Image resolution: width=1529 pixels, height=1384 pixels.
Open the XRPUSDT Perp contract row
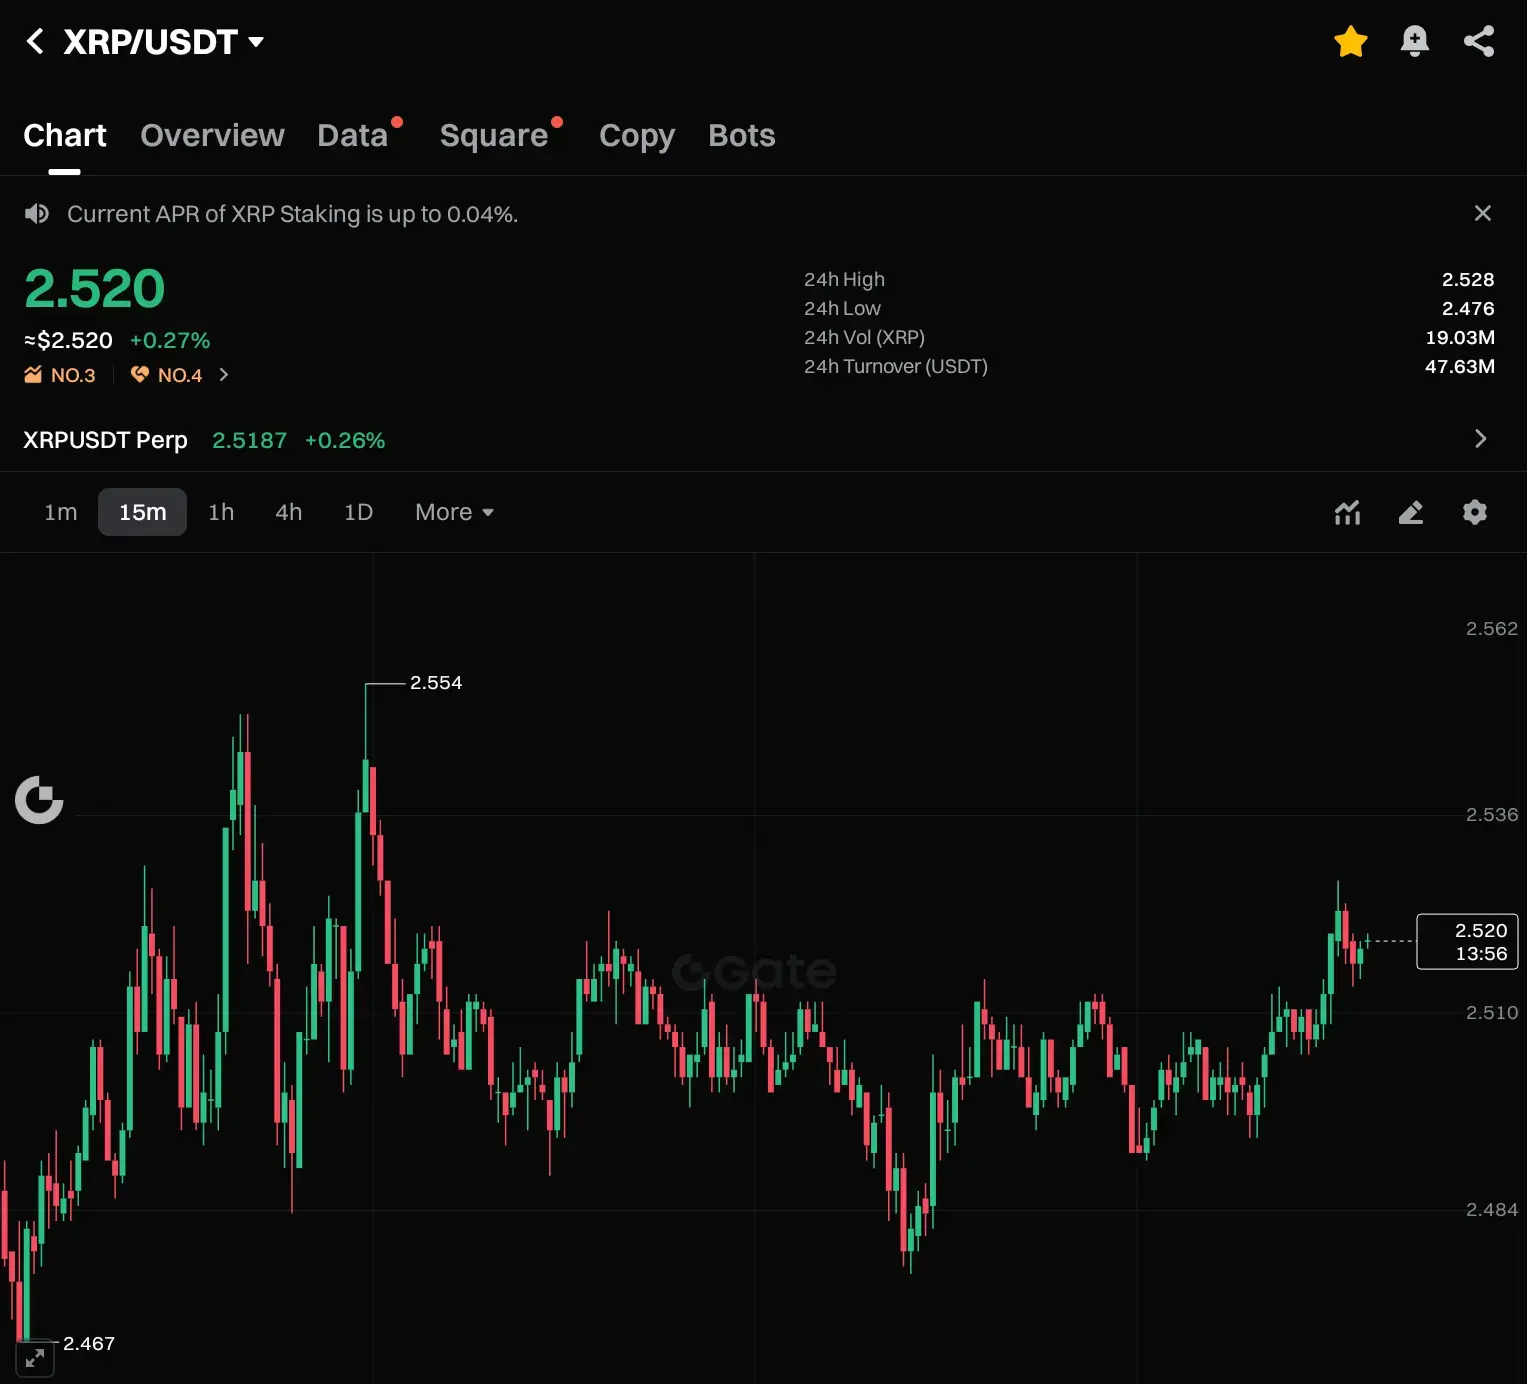(x=763, y=440)
